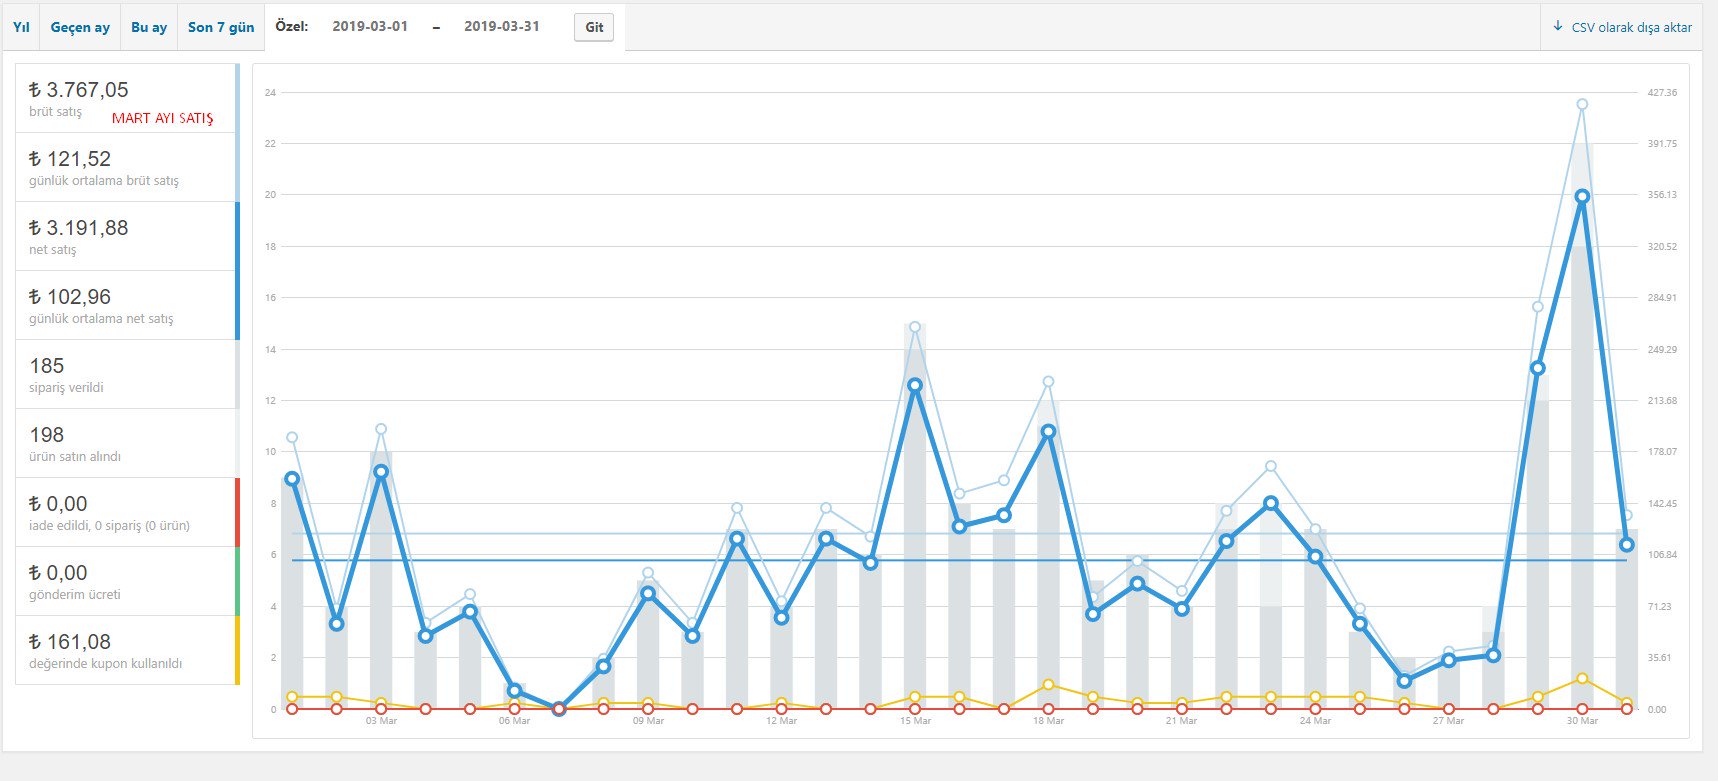Click the yellow coupon point on 30 Mar
Viewport: 1718px width, 781px height.
(x=1582, y=679)
